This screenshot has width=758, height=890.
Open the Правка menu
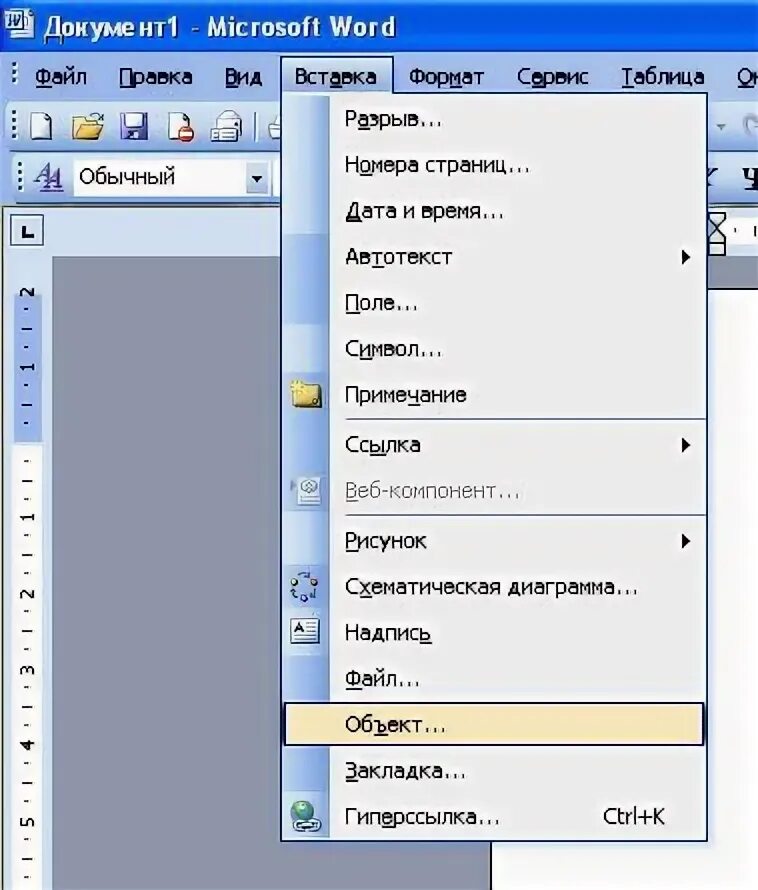pyautogui.click(x=156, y=77)
